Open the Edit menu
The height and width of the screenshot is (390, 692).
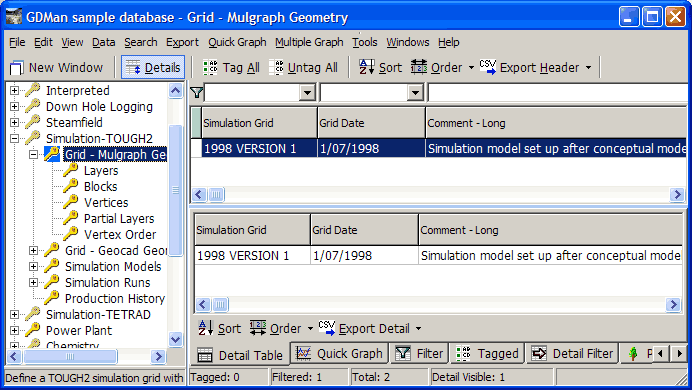(x=43, y=42)
